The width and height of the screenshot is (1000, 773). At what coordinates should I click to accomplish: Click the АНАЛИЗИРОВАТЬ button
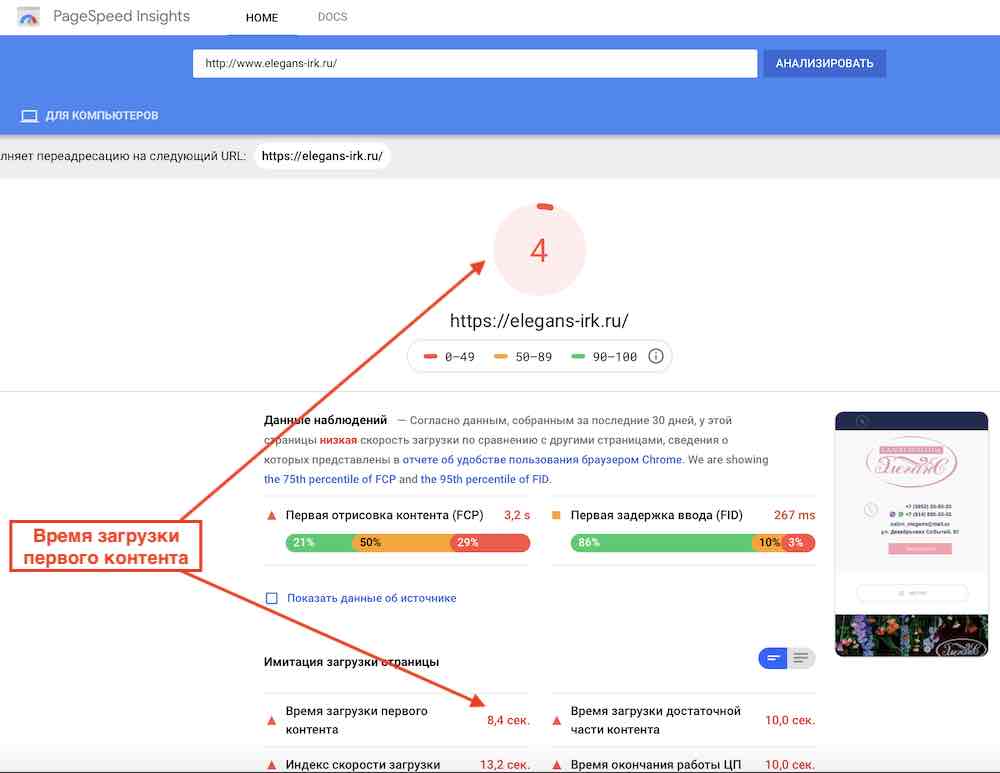coord(824,64)
